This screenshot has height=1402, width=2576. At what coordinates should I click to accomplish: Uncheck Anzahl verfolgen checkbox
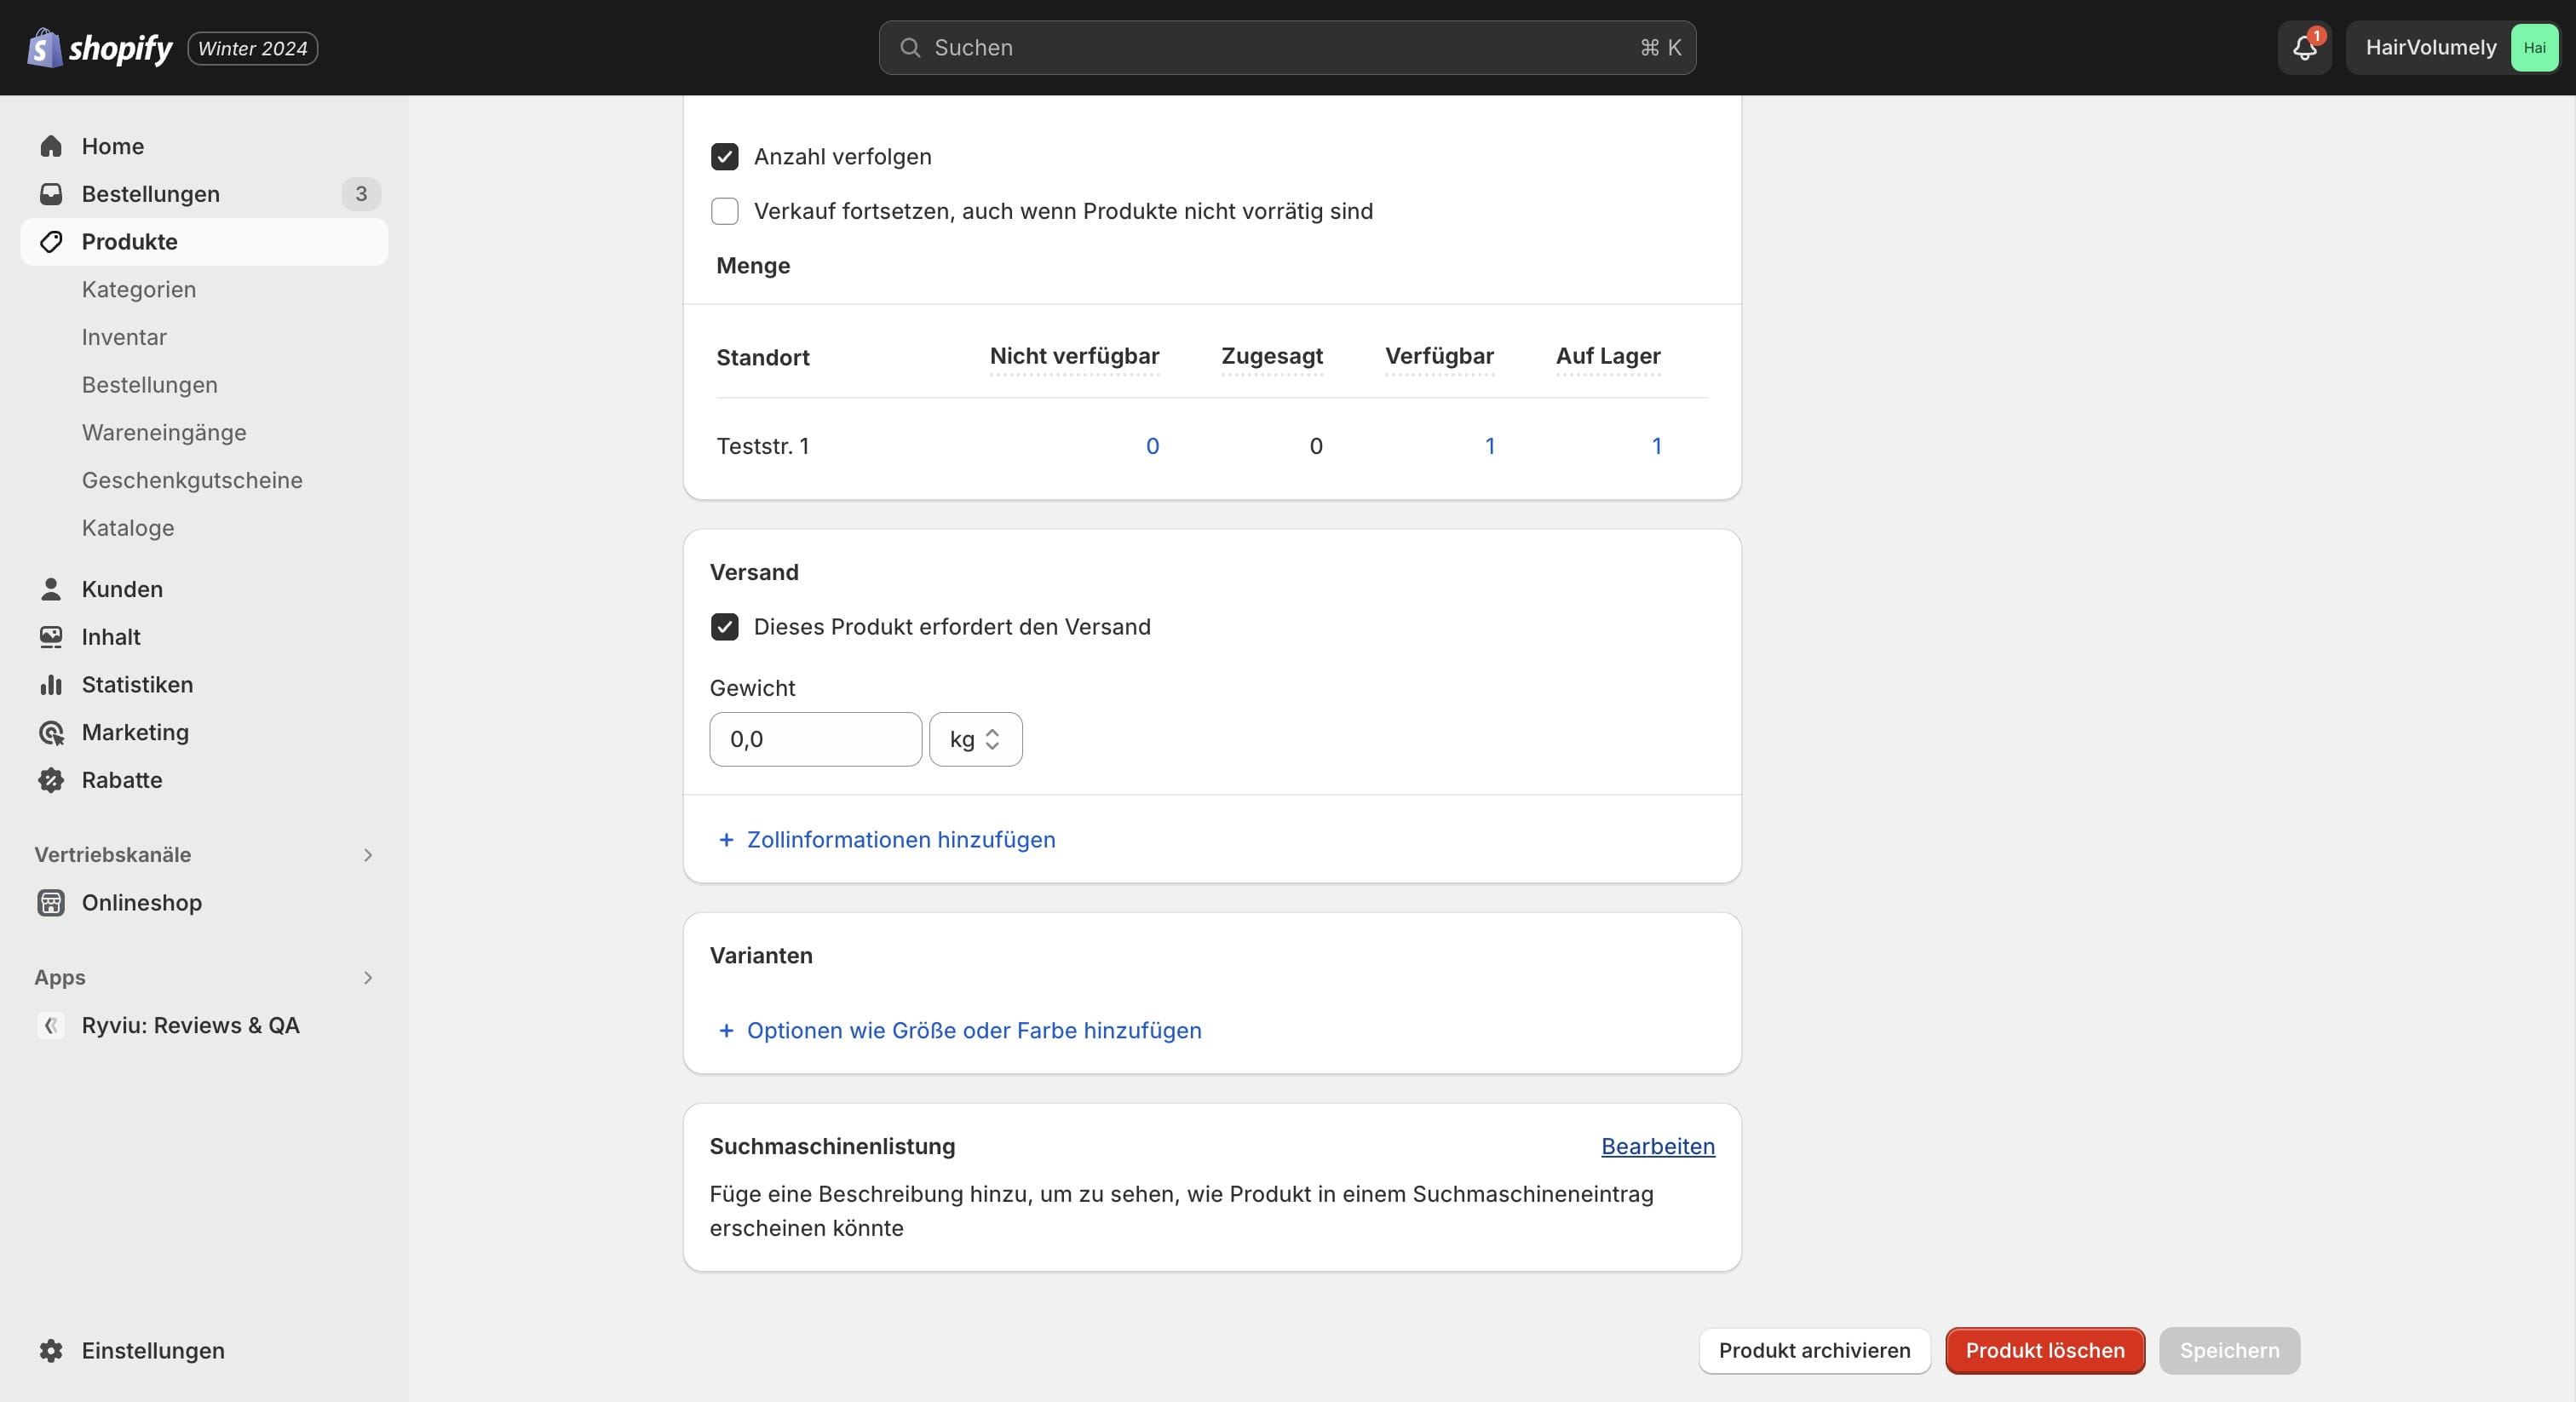click(x=725, y=157)
